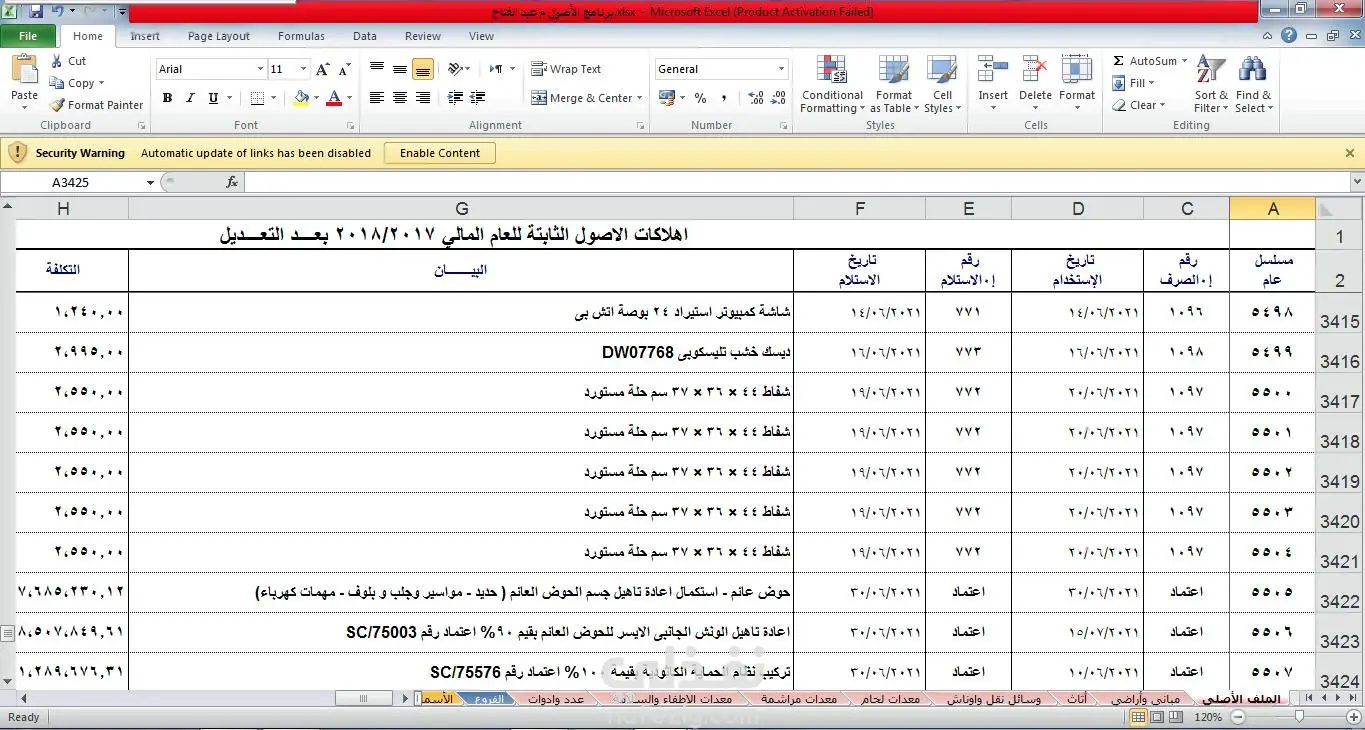Viewport: 1365px width, 730px height.
Task: Increase font size with Grow Font icon
Action: point(322,69)
